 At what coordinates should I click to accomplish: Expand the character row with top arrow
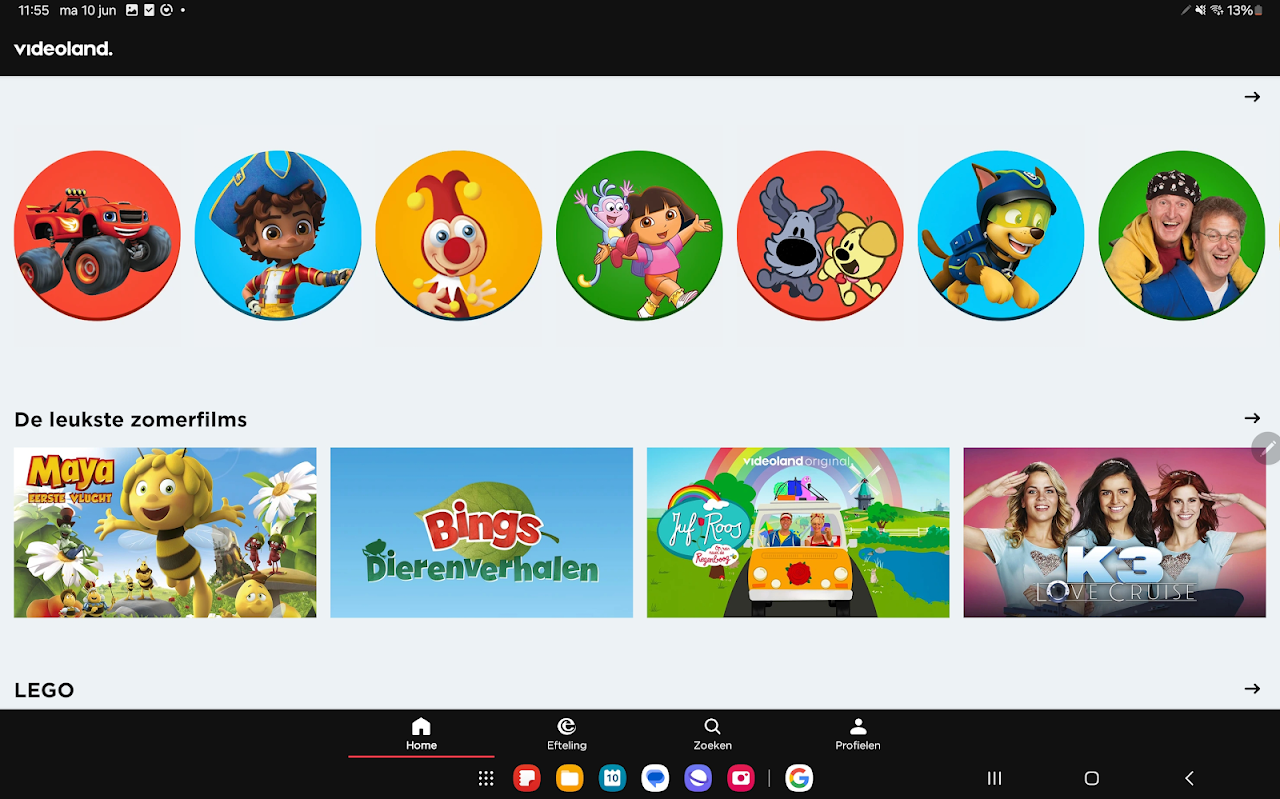(x=1252, y=97)
